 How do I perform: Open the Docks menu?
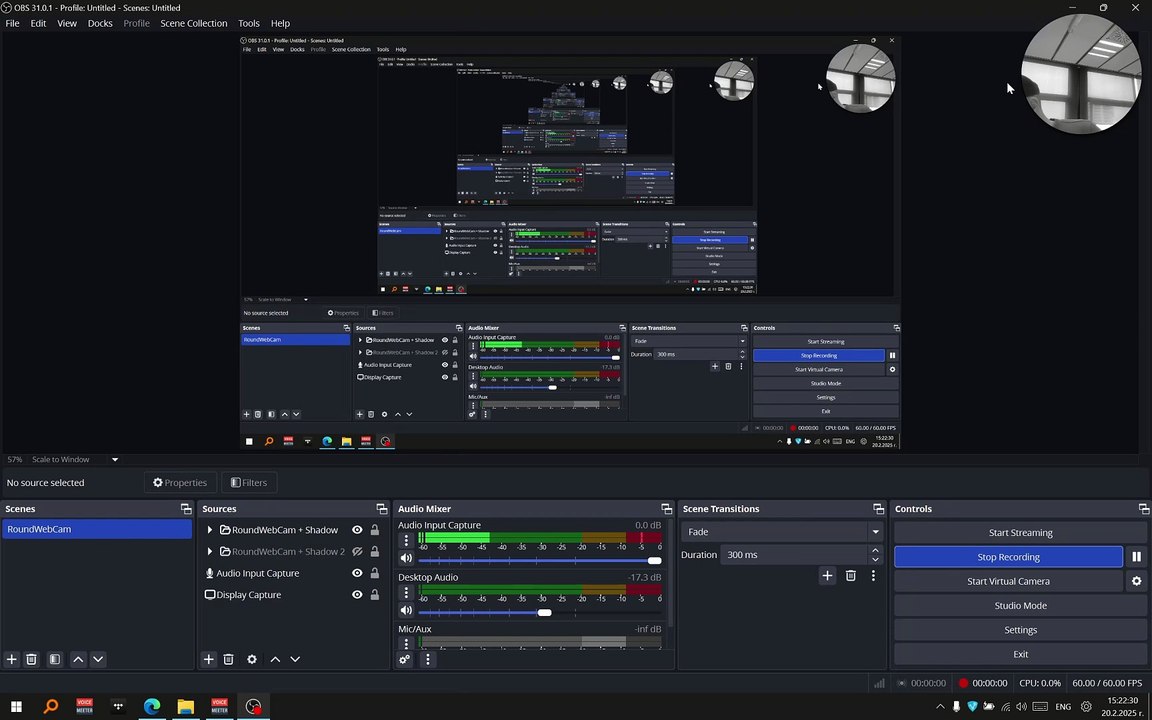coord(100,24)
